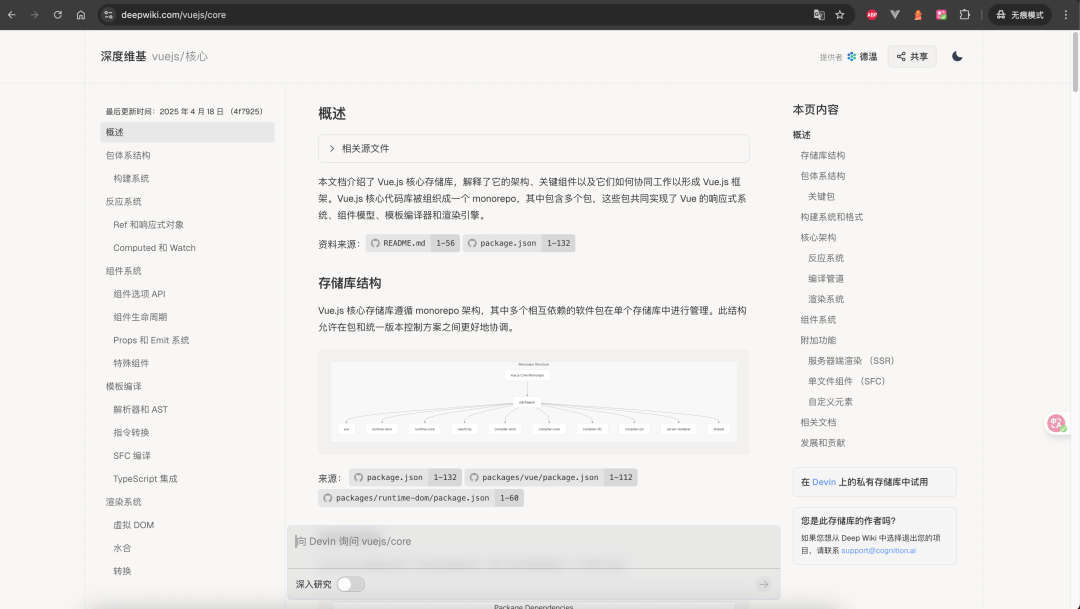Viewport: 1080px width, 609px height.
Task: Click the orange figure extension icon
Action: (x=918, y=14)
